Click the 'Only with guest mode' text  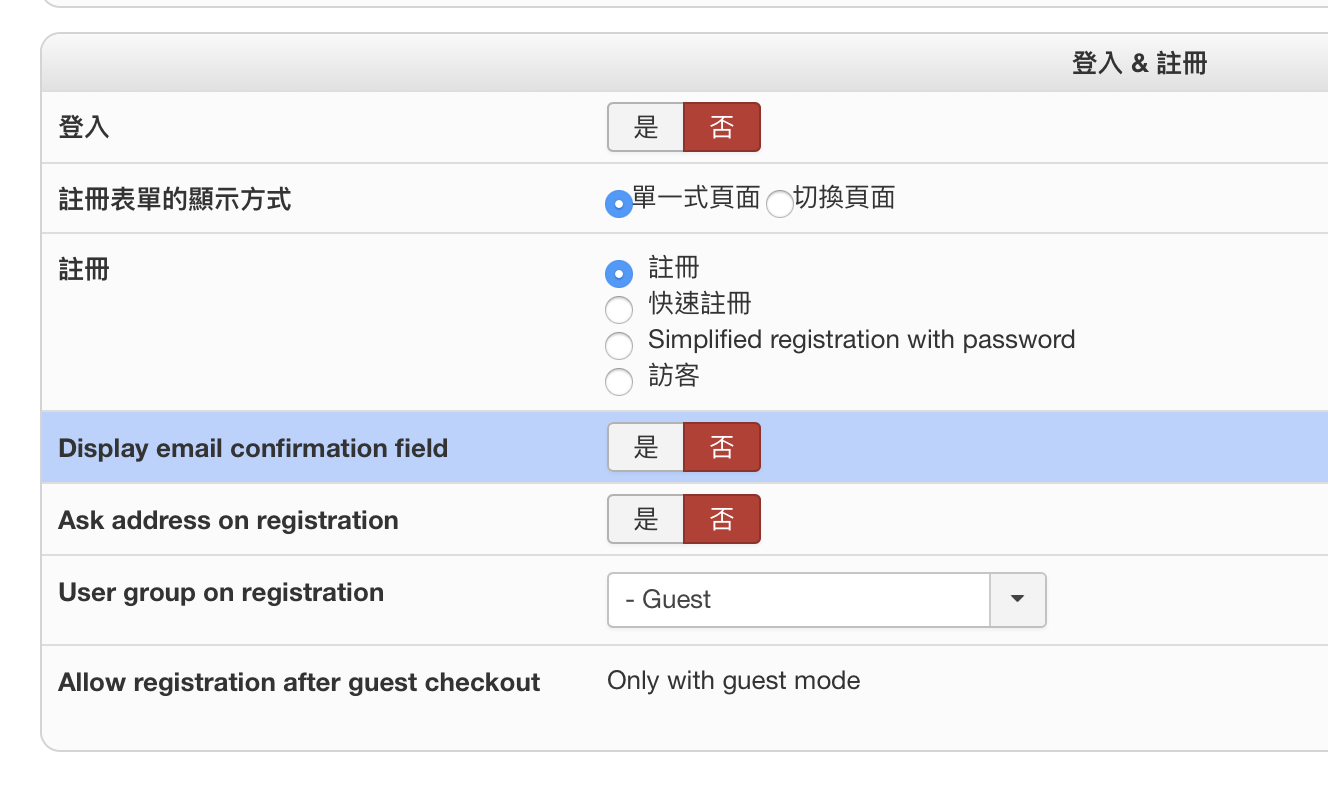(733, 681)
